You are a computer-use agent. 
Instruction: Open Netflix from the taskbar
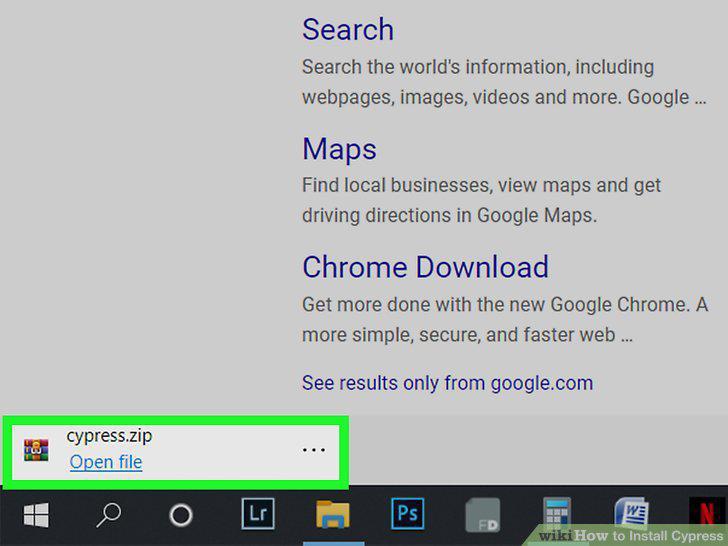tap(707, 514)
